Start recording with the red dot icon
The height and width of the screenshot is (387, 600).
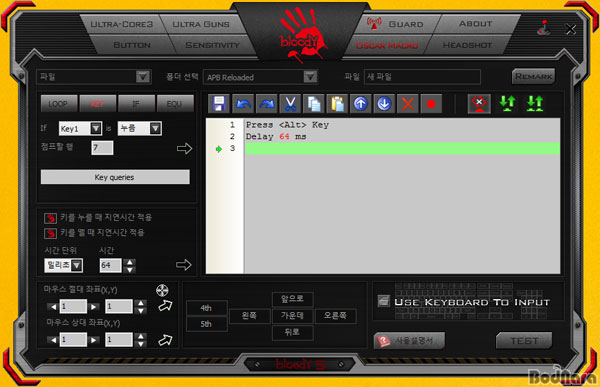click(431, 104)
